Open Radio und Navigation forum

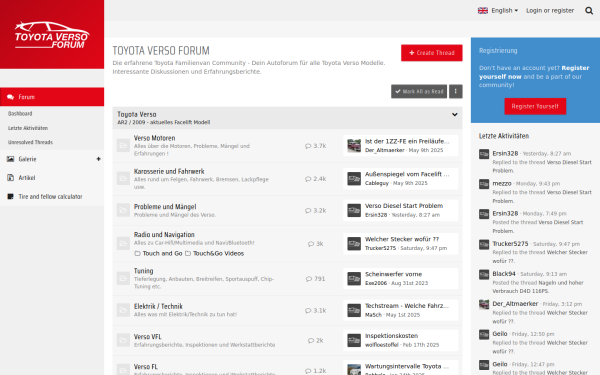pyautogui.click(x=164, y=235)
